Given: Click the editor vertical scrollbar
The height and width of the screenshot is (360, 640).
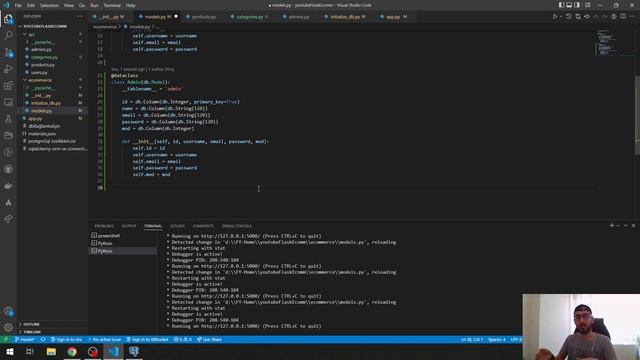Looking at the screenshot, I should [x=637, y=114].
